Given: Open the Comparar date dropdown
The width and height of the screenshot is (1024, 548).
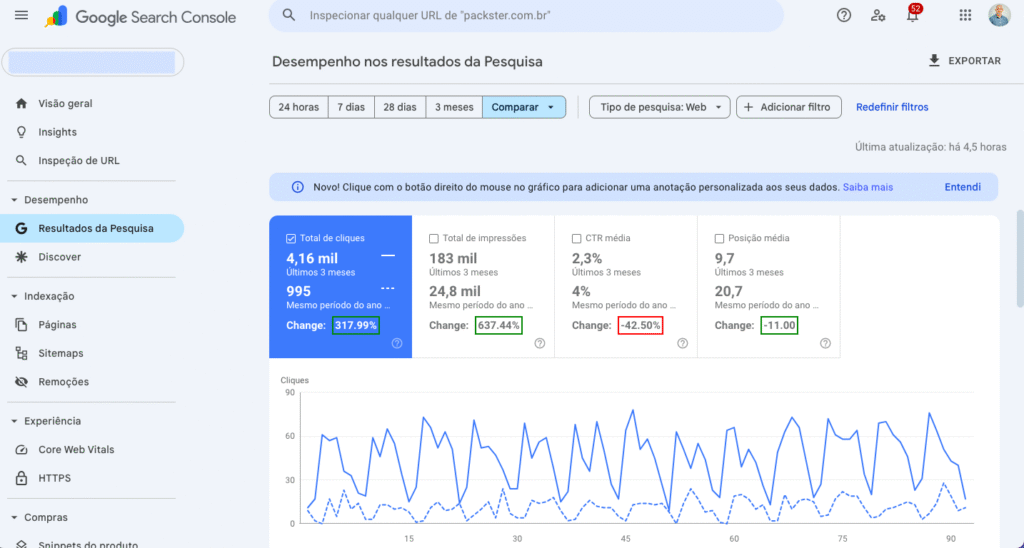Looking at the screenshot, I should pyautogui.click(x=524, y=107).
